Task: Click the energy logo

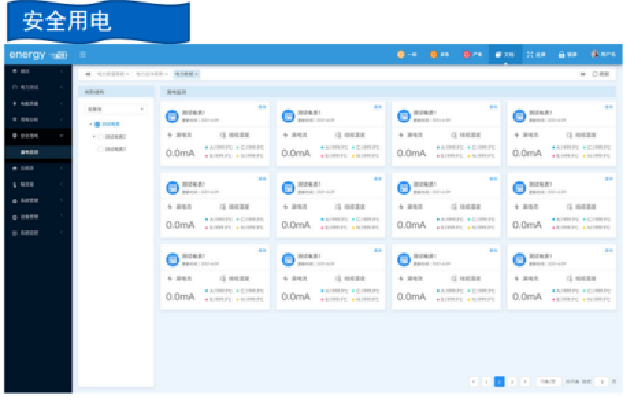Action: pos(38,55)
